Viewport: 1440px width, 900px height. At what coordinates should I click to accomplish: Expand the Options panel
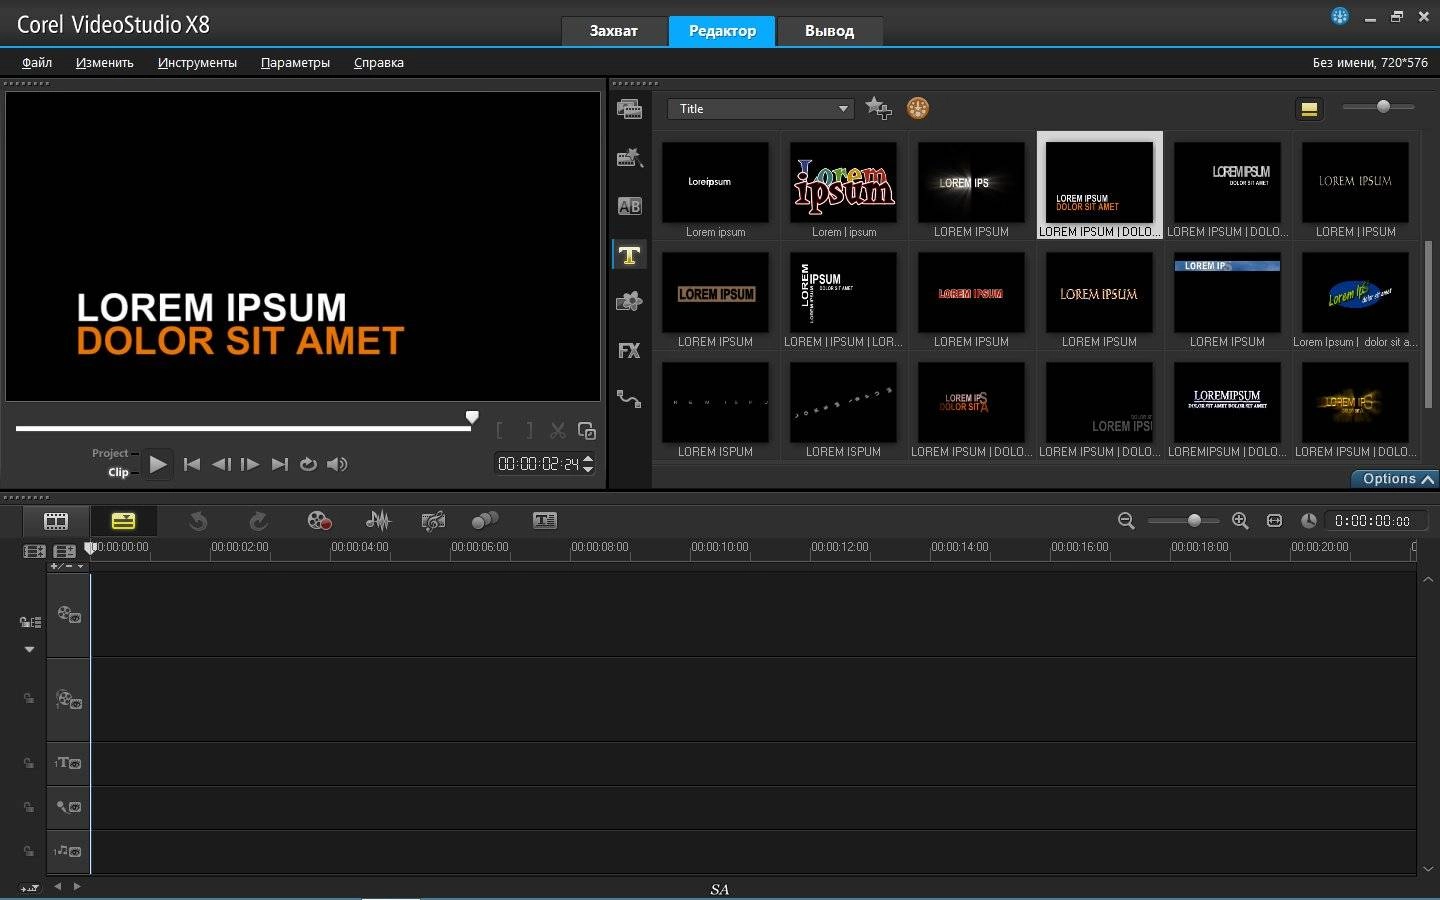point(1395,479)
